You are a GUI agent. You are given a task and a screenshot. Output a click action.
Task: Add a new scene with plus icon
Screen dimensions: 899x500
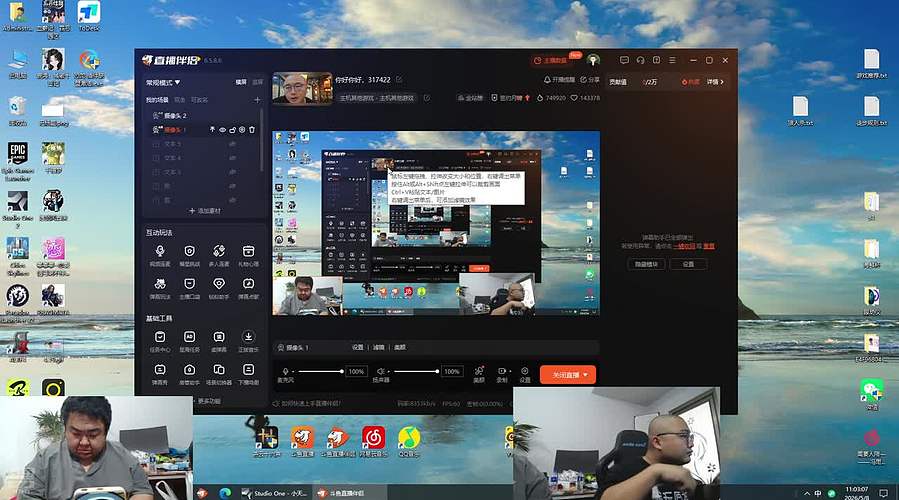pos(257,100)
